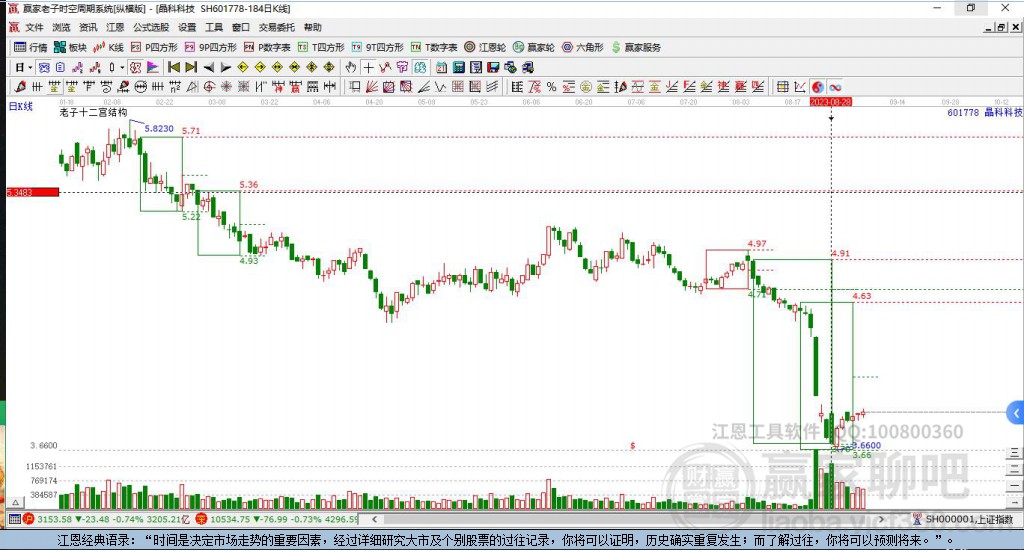
Task: Click the 沪 index status icon
Action: (29, 519)
